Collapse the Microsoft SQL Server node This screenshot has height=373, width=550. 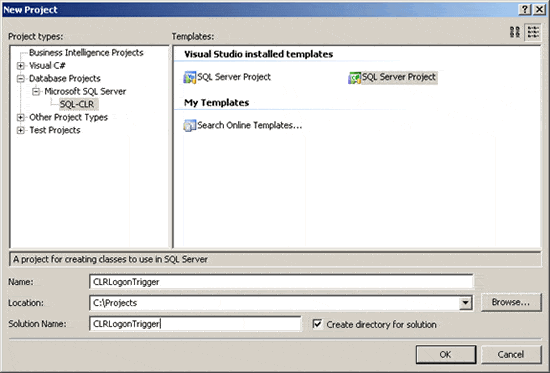[x=36, y=92]
